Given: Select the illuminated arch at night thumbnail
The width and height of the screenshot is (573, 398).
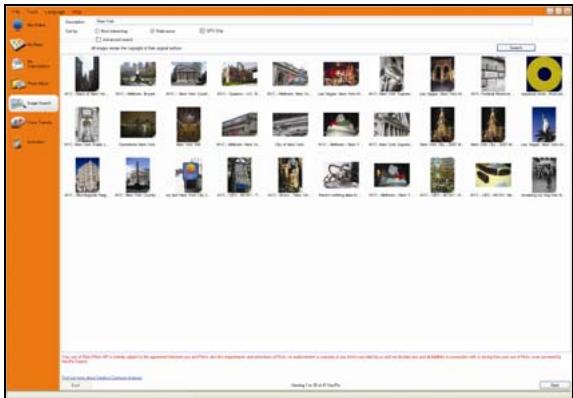Looking at the screenshot, I should pyautogui.click(x=442, y=73).
